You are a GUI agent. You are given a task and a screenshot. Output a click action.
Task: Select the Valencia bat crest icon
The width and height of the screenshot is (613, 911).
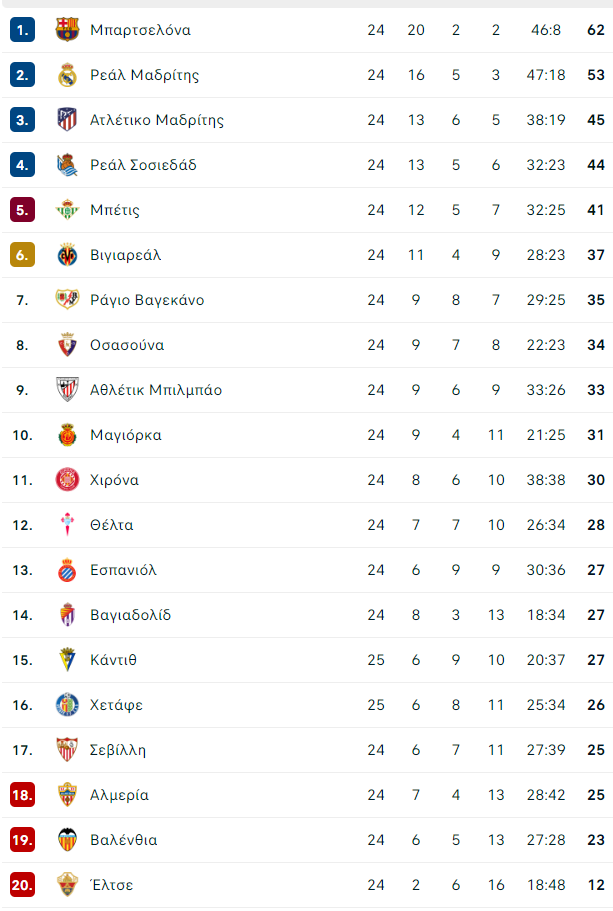coord(67,840)
